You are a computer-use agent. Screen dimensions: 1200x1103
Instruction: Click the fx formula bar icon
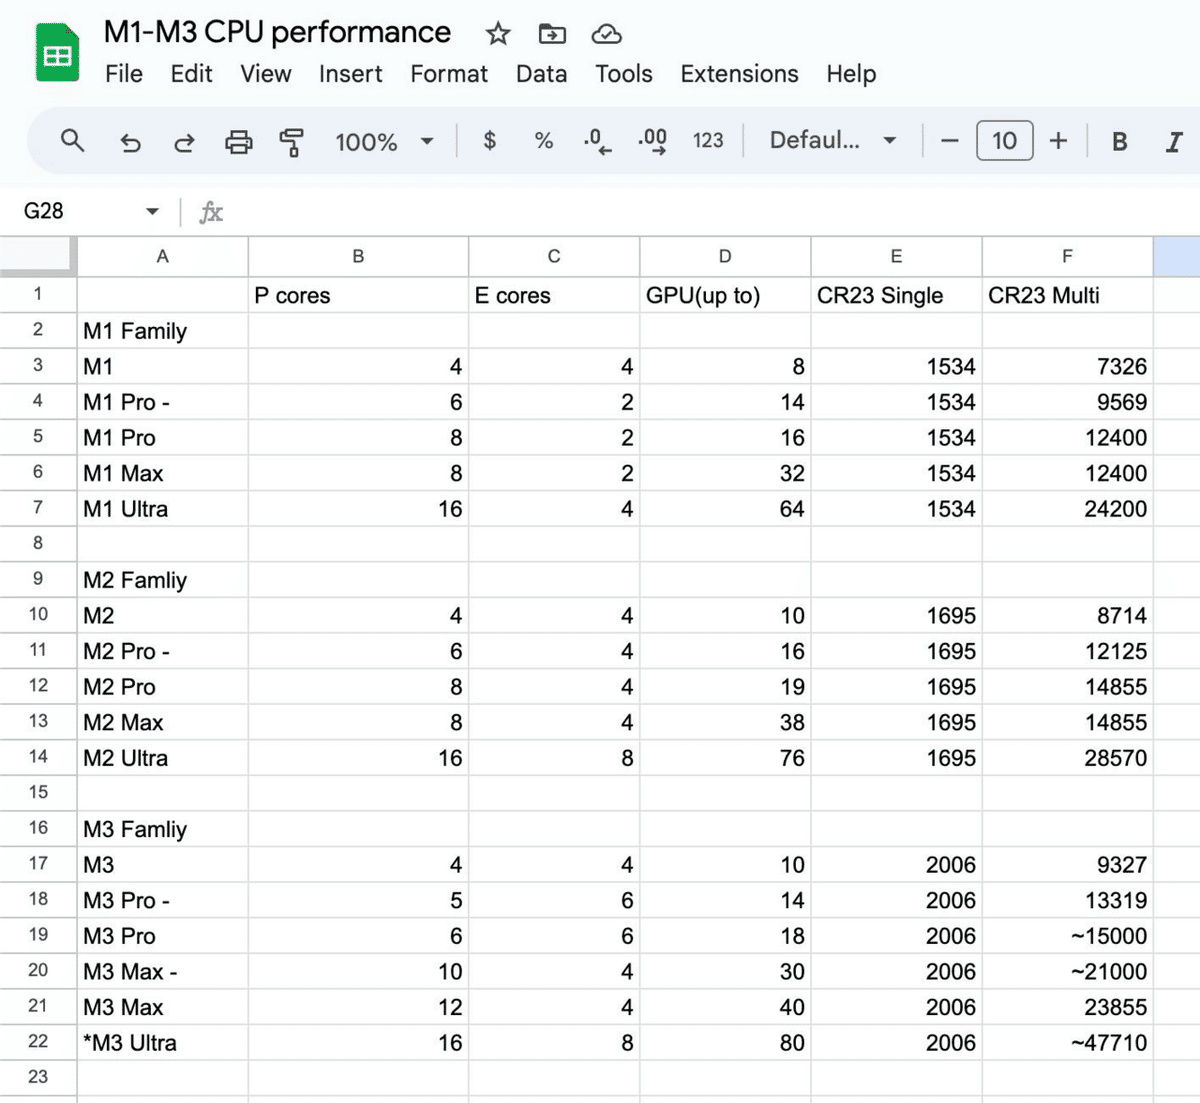[x=211, y=212]
